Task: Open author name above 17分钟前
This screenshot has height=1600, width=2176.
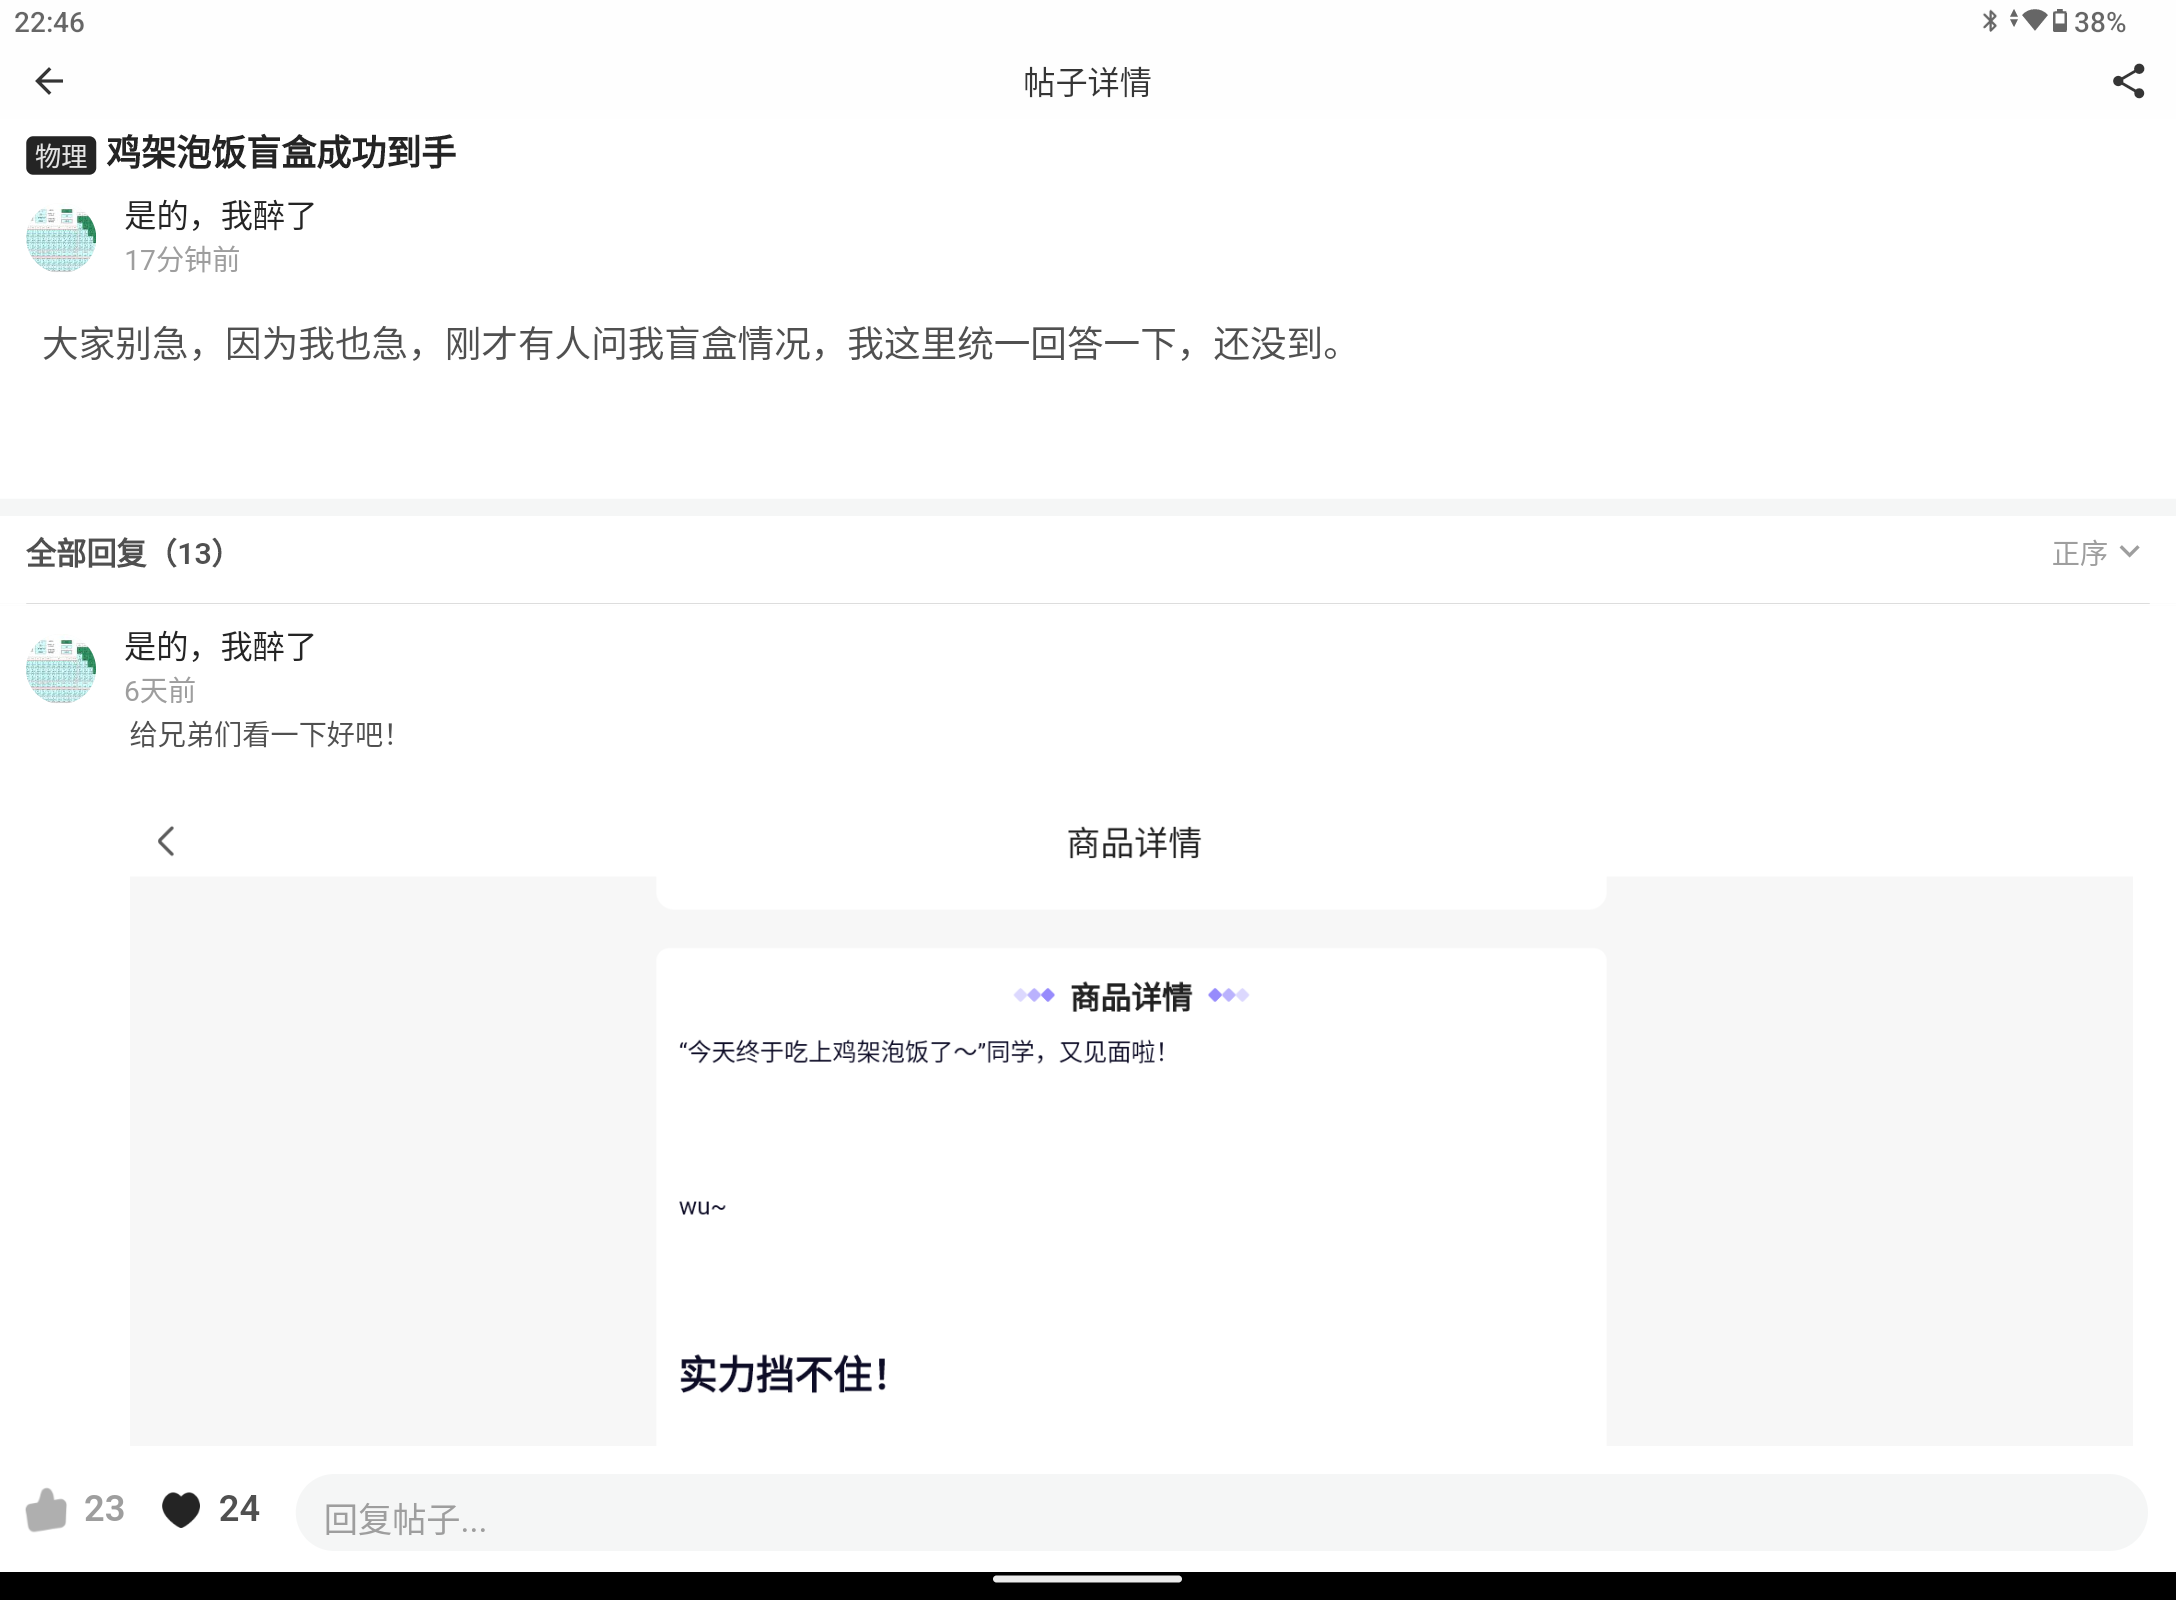Action: (x=220, y=215)
